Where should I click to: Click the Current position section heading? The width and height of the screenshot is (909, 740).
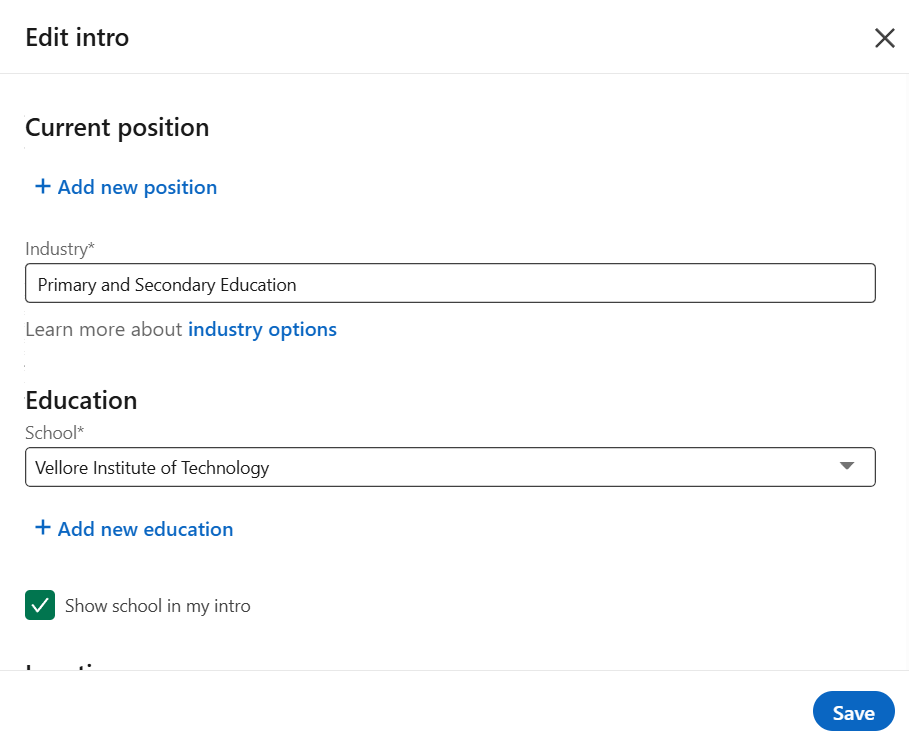[x=117, y=128]
